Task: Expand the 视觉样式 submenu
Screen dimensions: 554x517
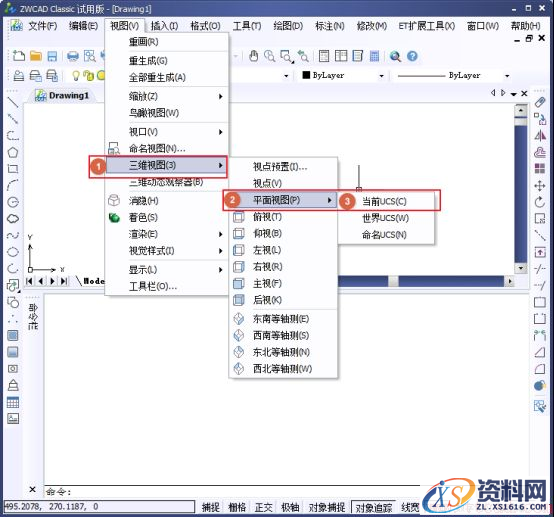Action: click(x=167, y=251)
